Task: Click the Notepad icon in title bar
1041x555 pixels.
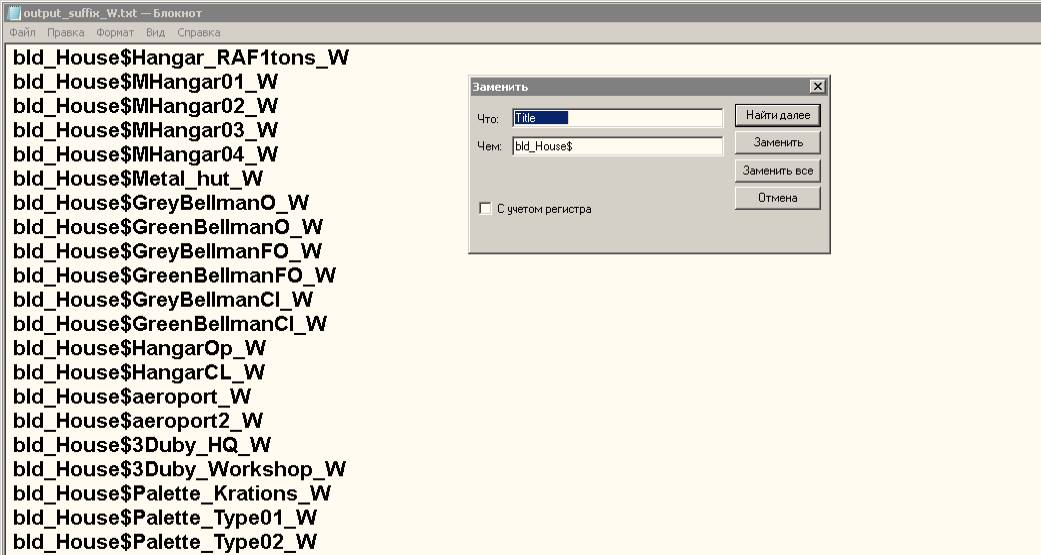Action: (x=14, y=13)
